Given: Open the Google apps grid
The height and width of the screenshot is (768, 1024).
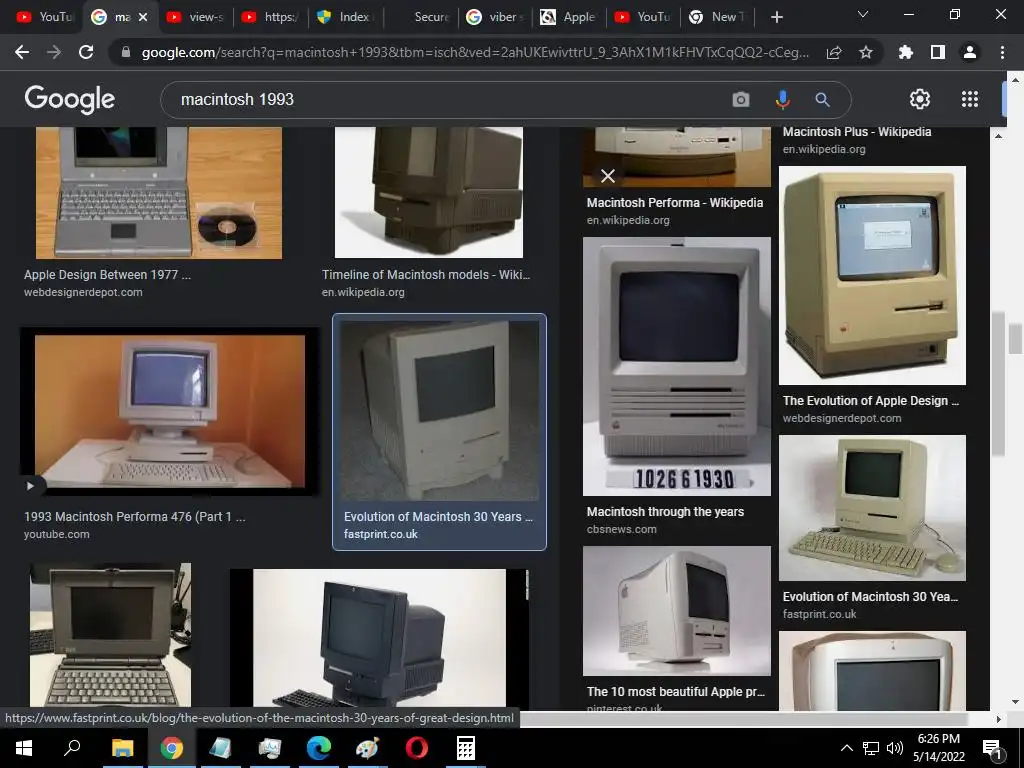Looking at the screenshot, I should pos(970,99).
